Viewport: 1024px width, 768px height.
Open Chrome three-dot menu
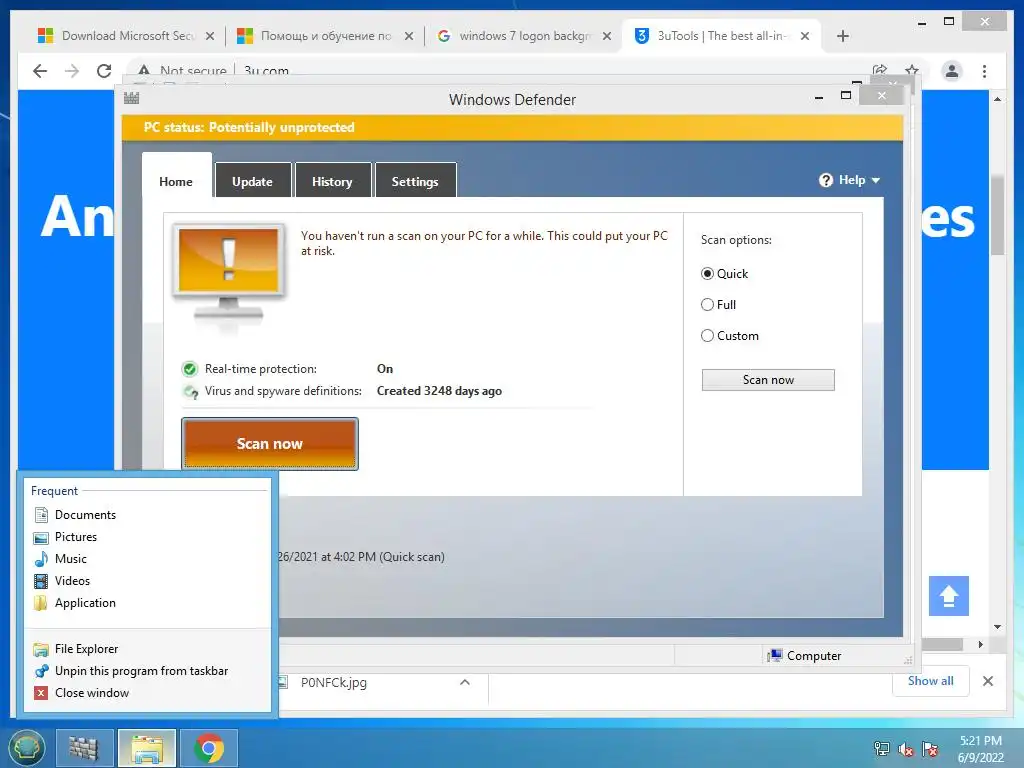pos(984,71)
